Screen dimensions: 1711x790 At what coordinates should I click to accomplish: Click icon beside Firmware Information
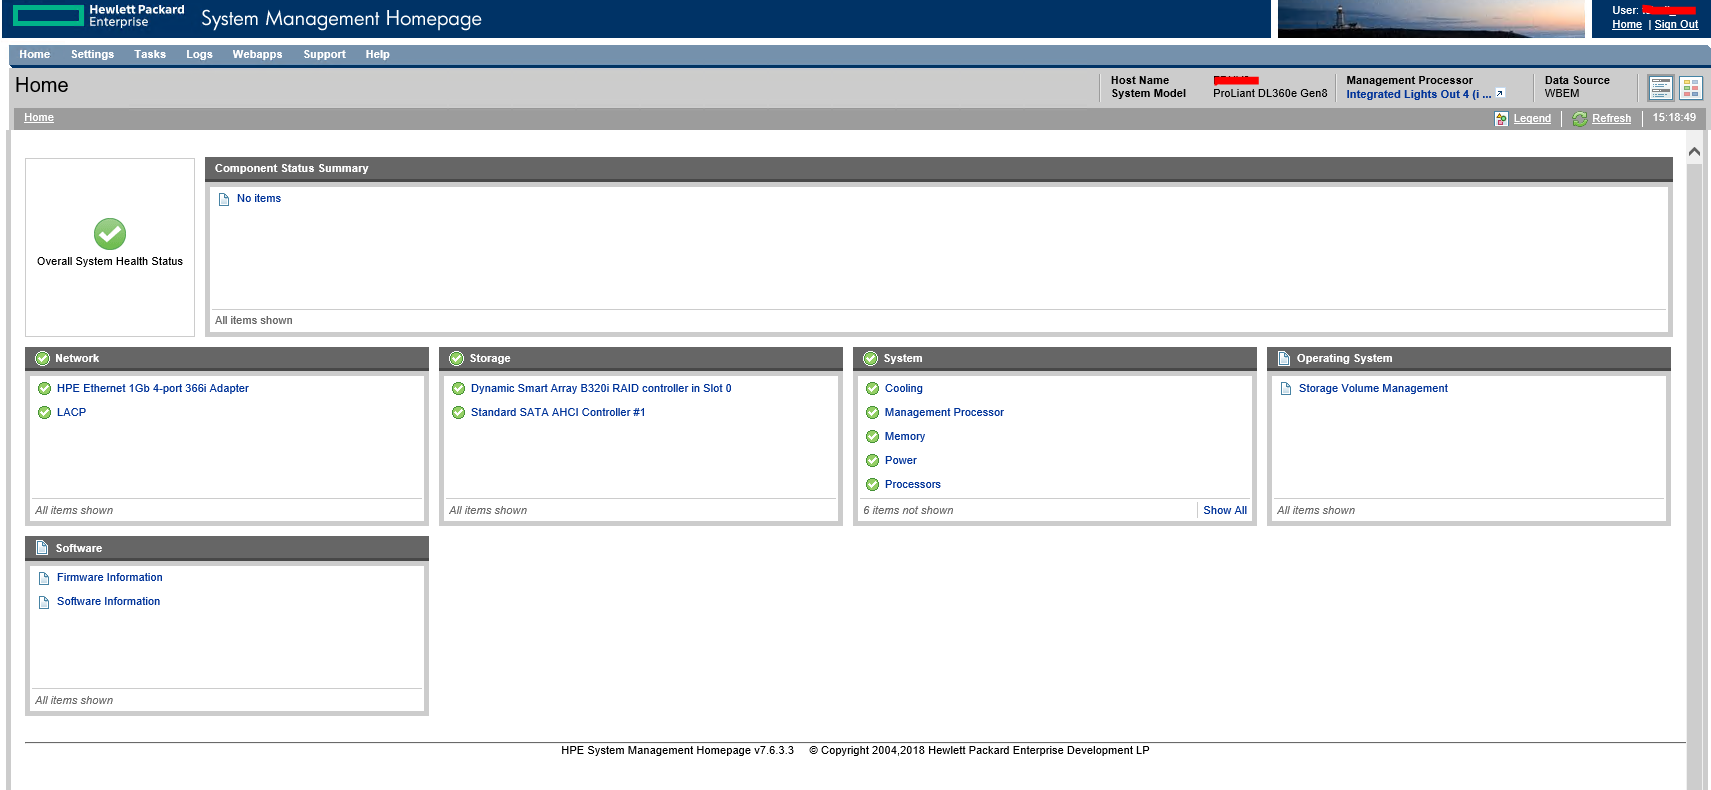click(x=44, y=578)
